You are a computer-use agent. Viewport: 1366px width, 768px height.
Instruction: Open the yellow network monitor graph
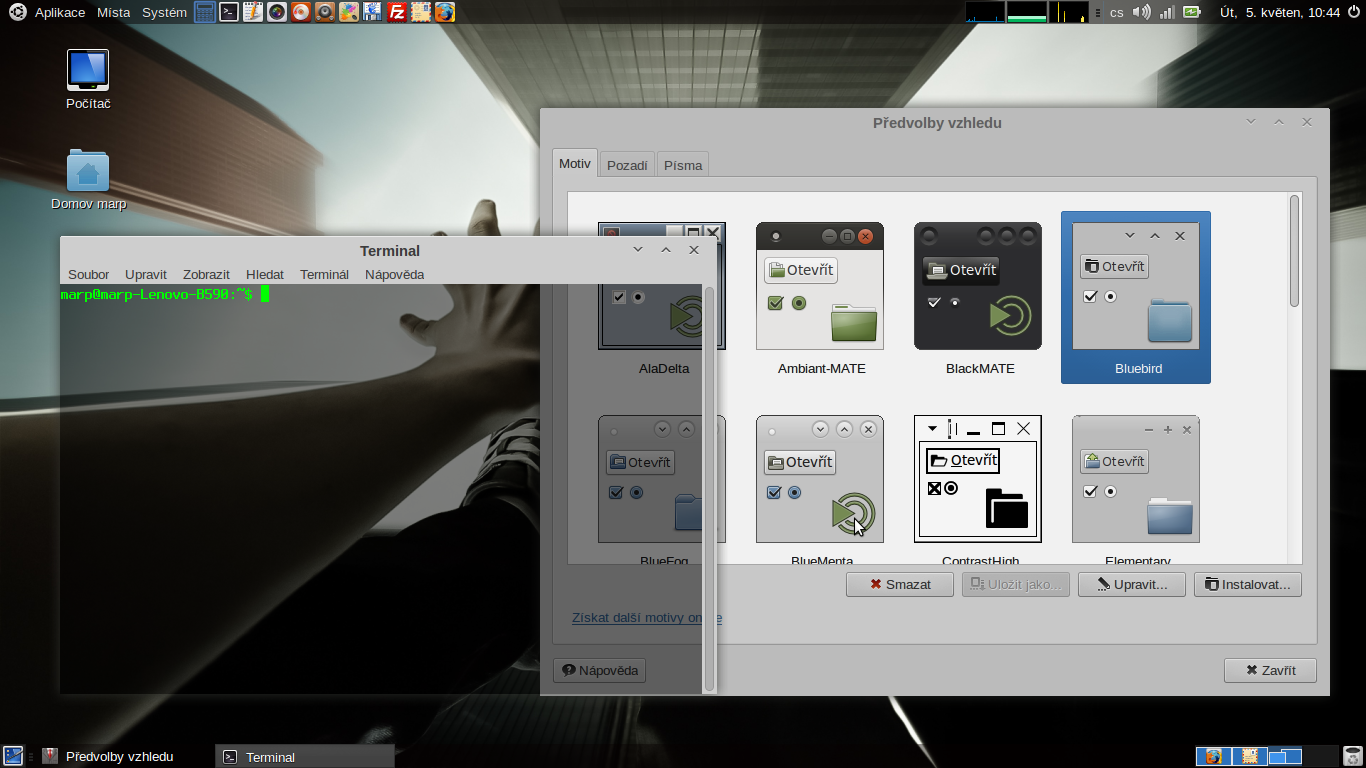point(1068,12)
